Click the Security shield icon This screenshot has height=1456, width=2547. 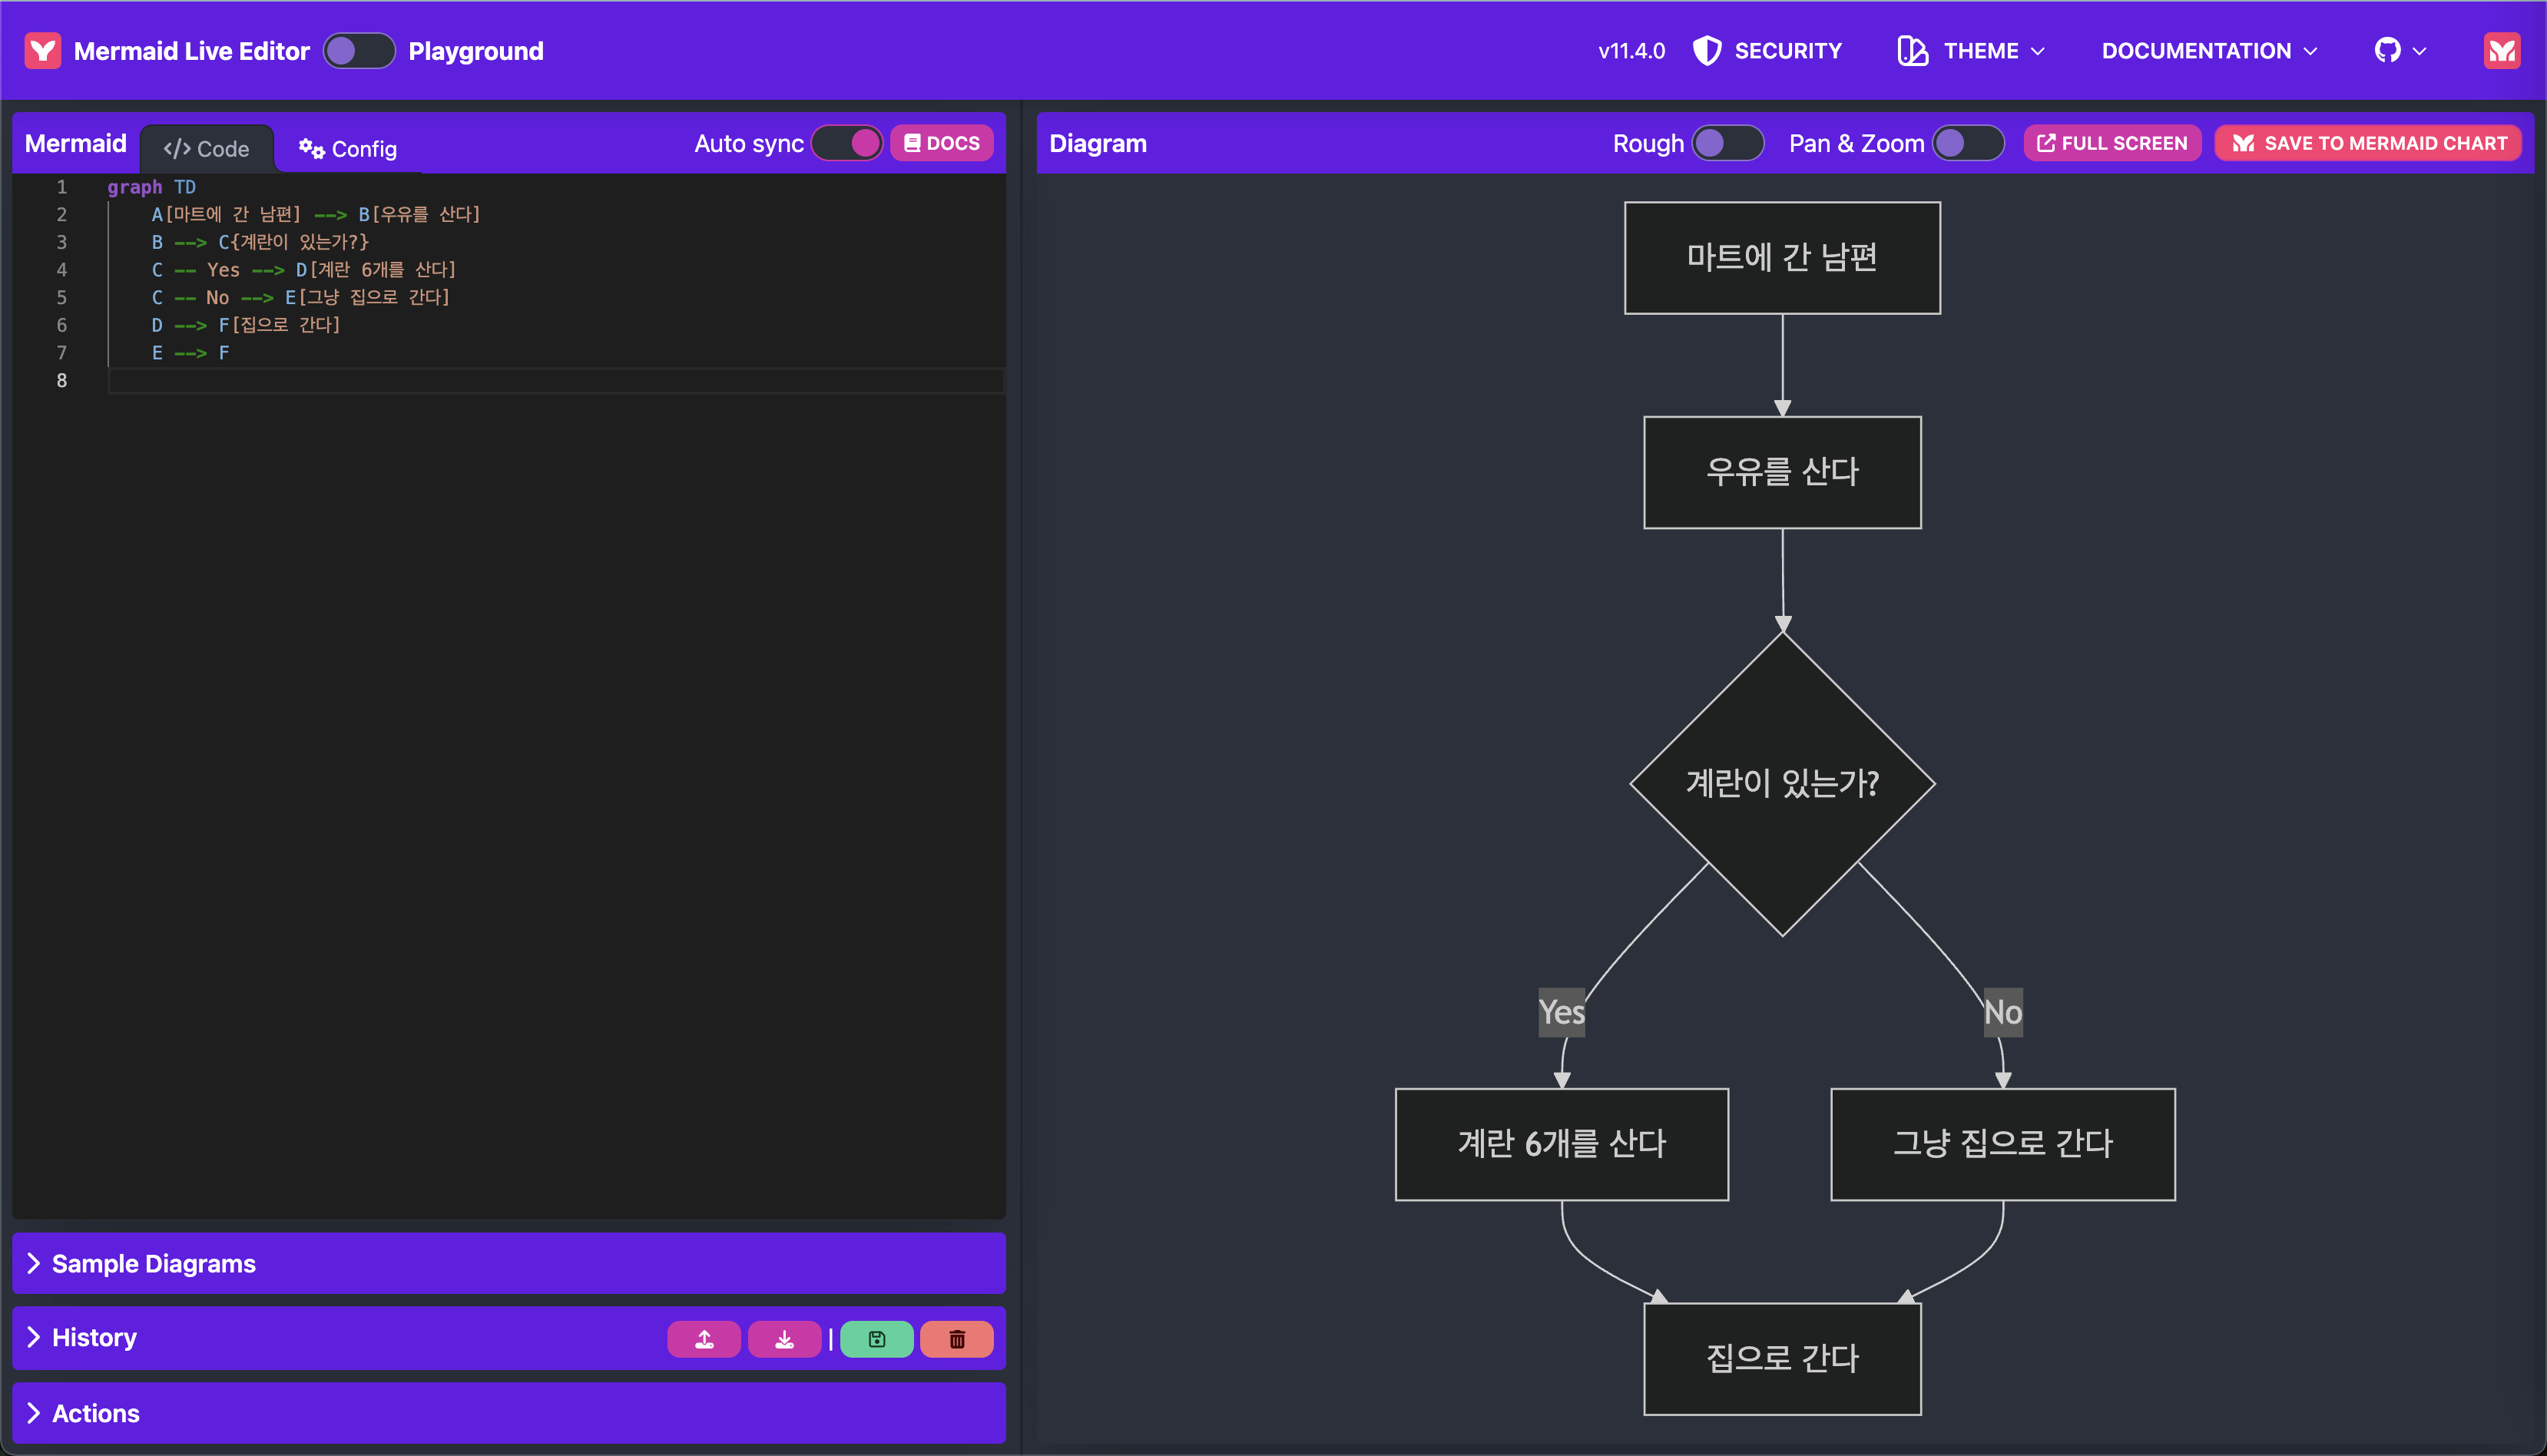[1706, 50]
